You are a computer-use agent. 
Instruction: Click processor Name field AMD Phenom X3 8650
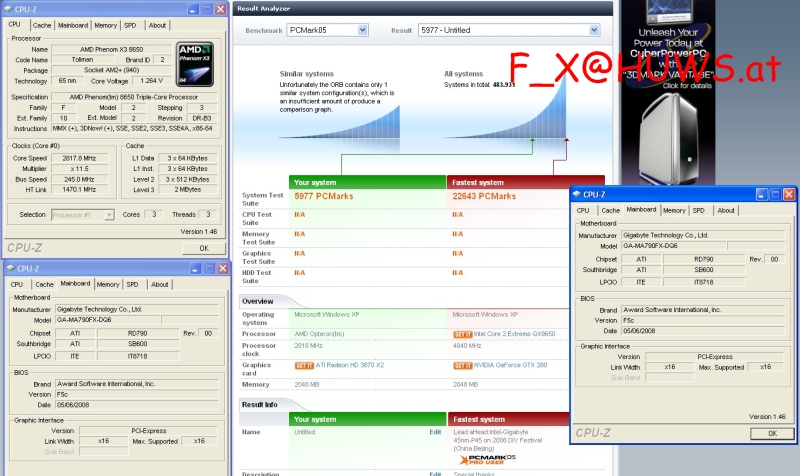click(x=111, y=49)
